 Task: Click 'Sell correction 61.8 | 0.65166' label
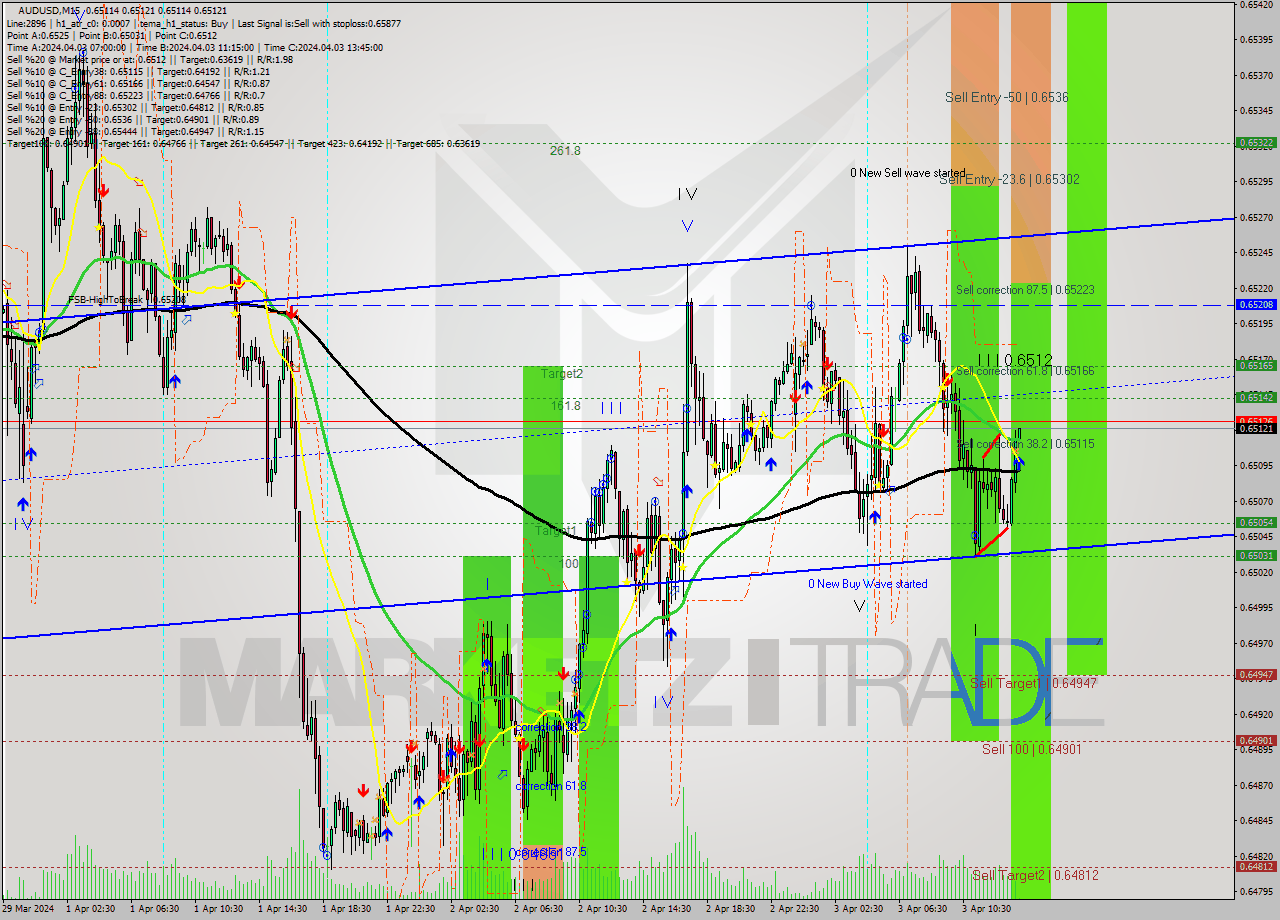[1025, 371]
